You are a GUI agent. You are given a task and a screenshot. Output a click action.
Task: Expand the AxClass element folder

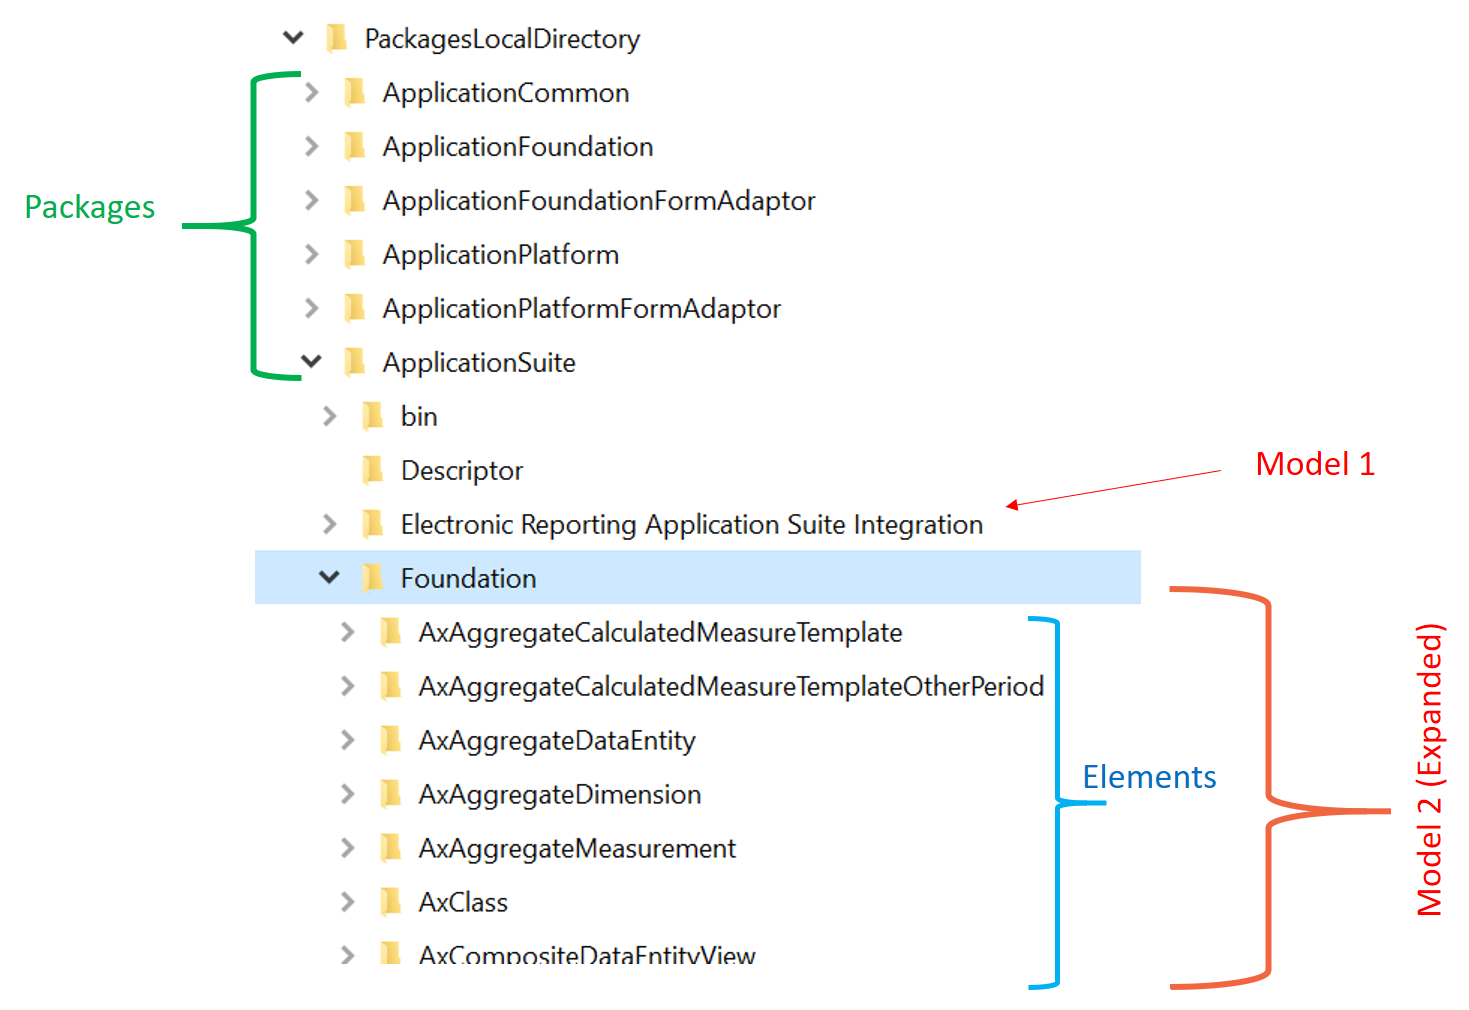click(347, 902)
